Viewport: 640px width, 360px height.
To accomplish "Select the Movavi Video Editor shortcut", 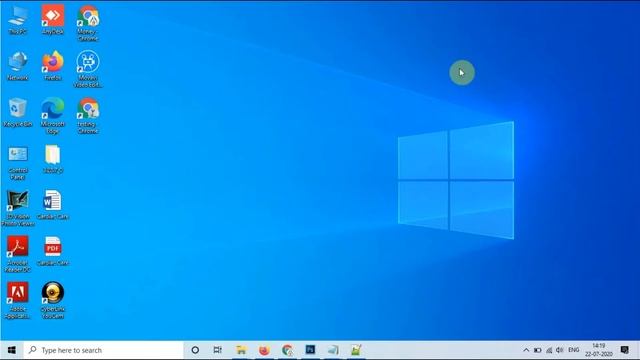I will tap(88, 69).
